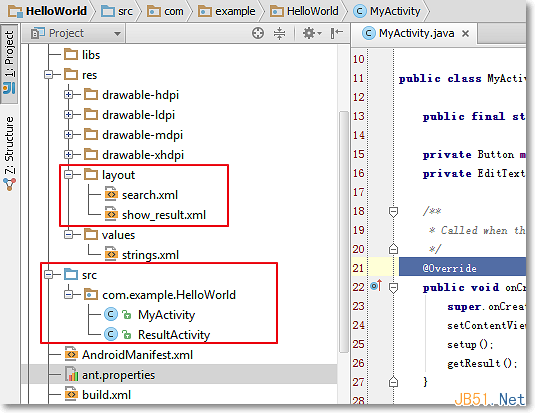Collapse the src folder

49,274
